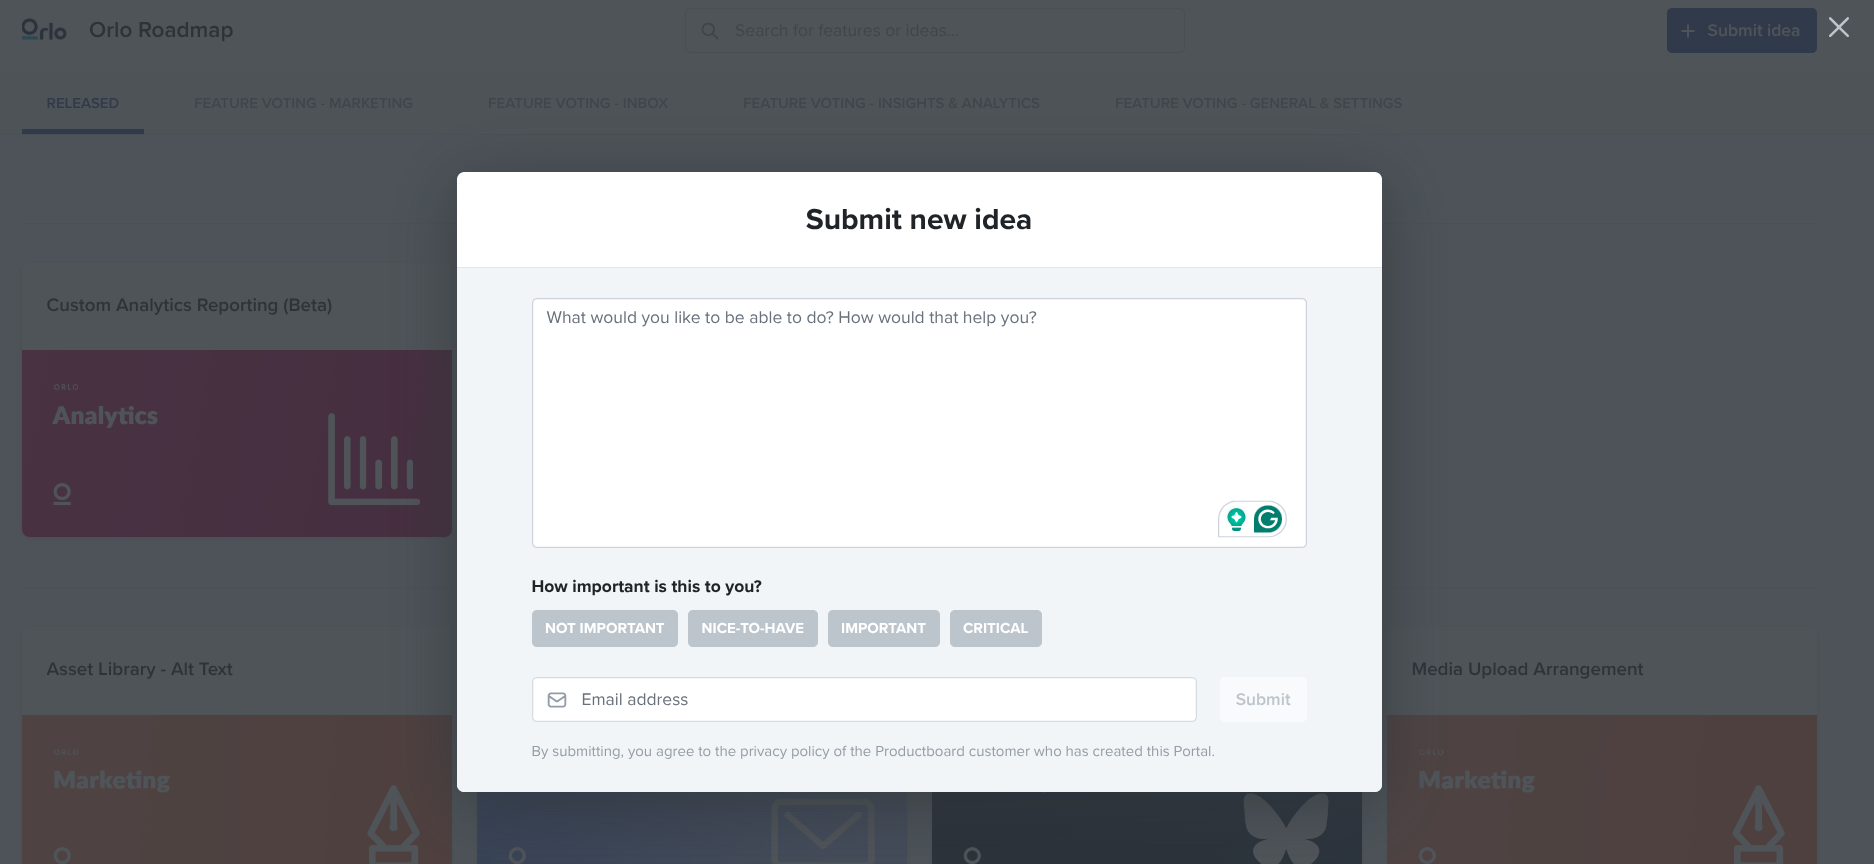
Task: Select the NICE-TO-HAVE importance option
Action: (752, 628)
